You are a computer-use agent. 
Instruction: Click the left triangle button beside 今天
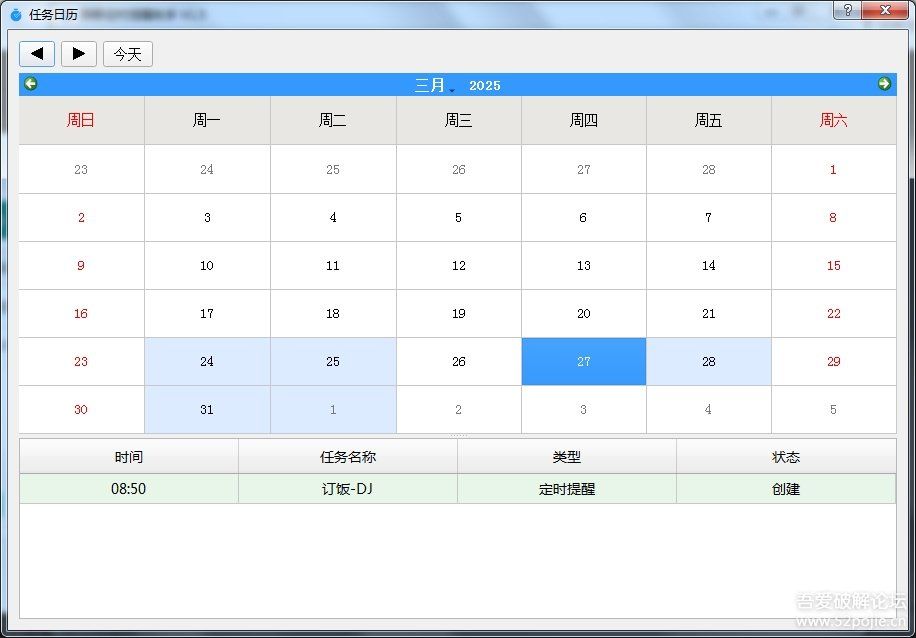coord(37,54)
